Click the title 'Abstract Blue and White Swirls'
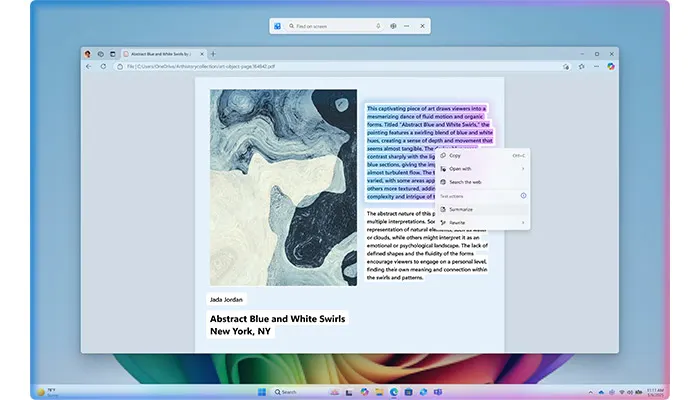Image resolution: width=700 pixels, height=400 pixels. click(278, 319)
